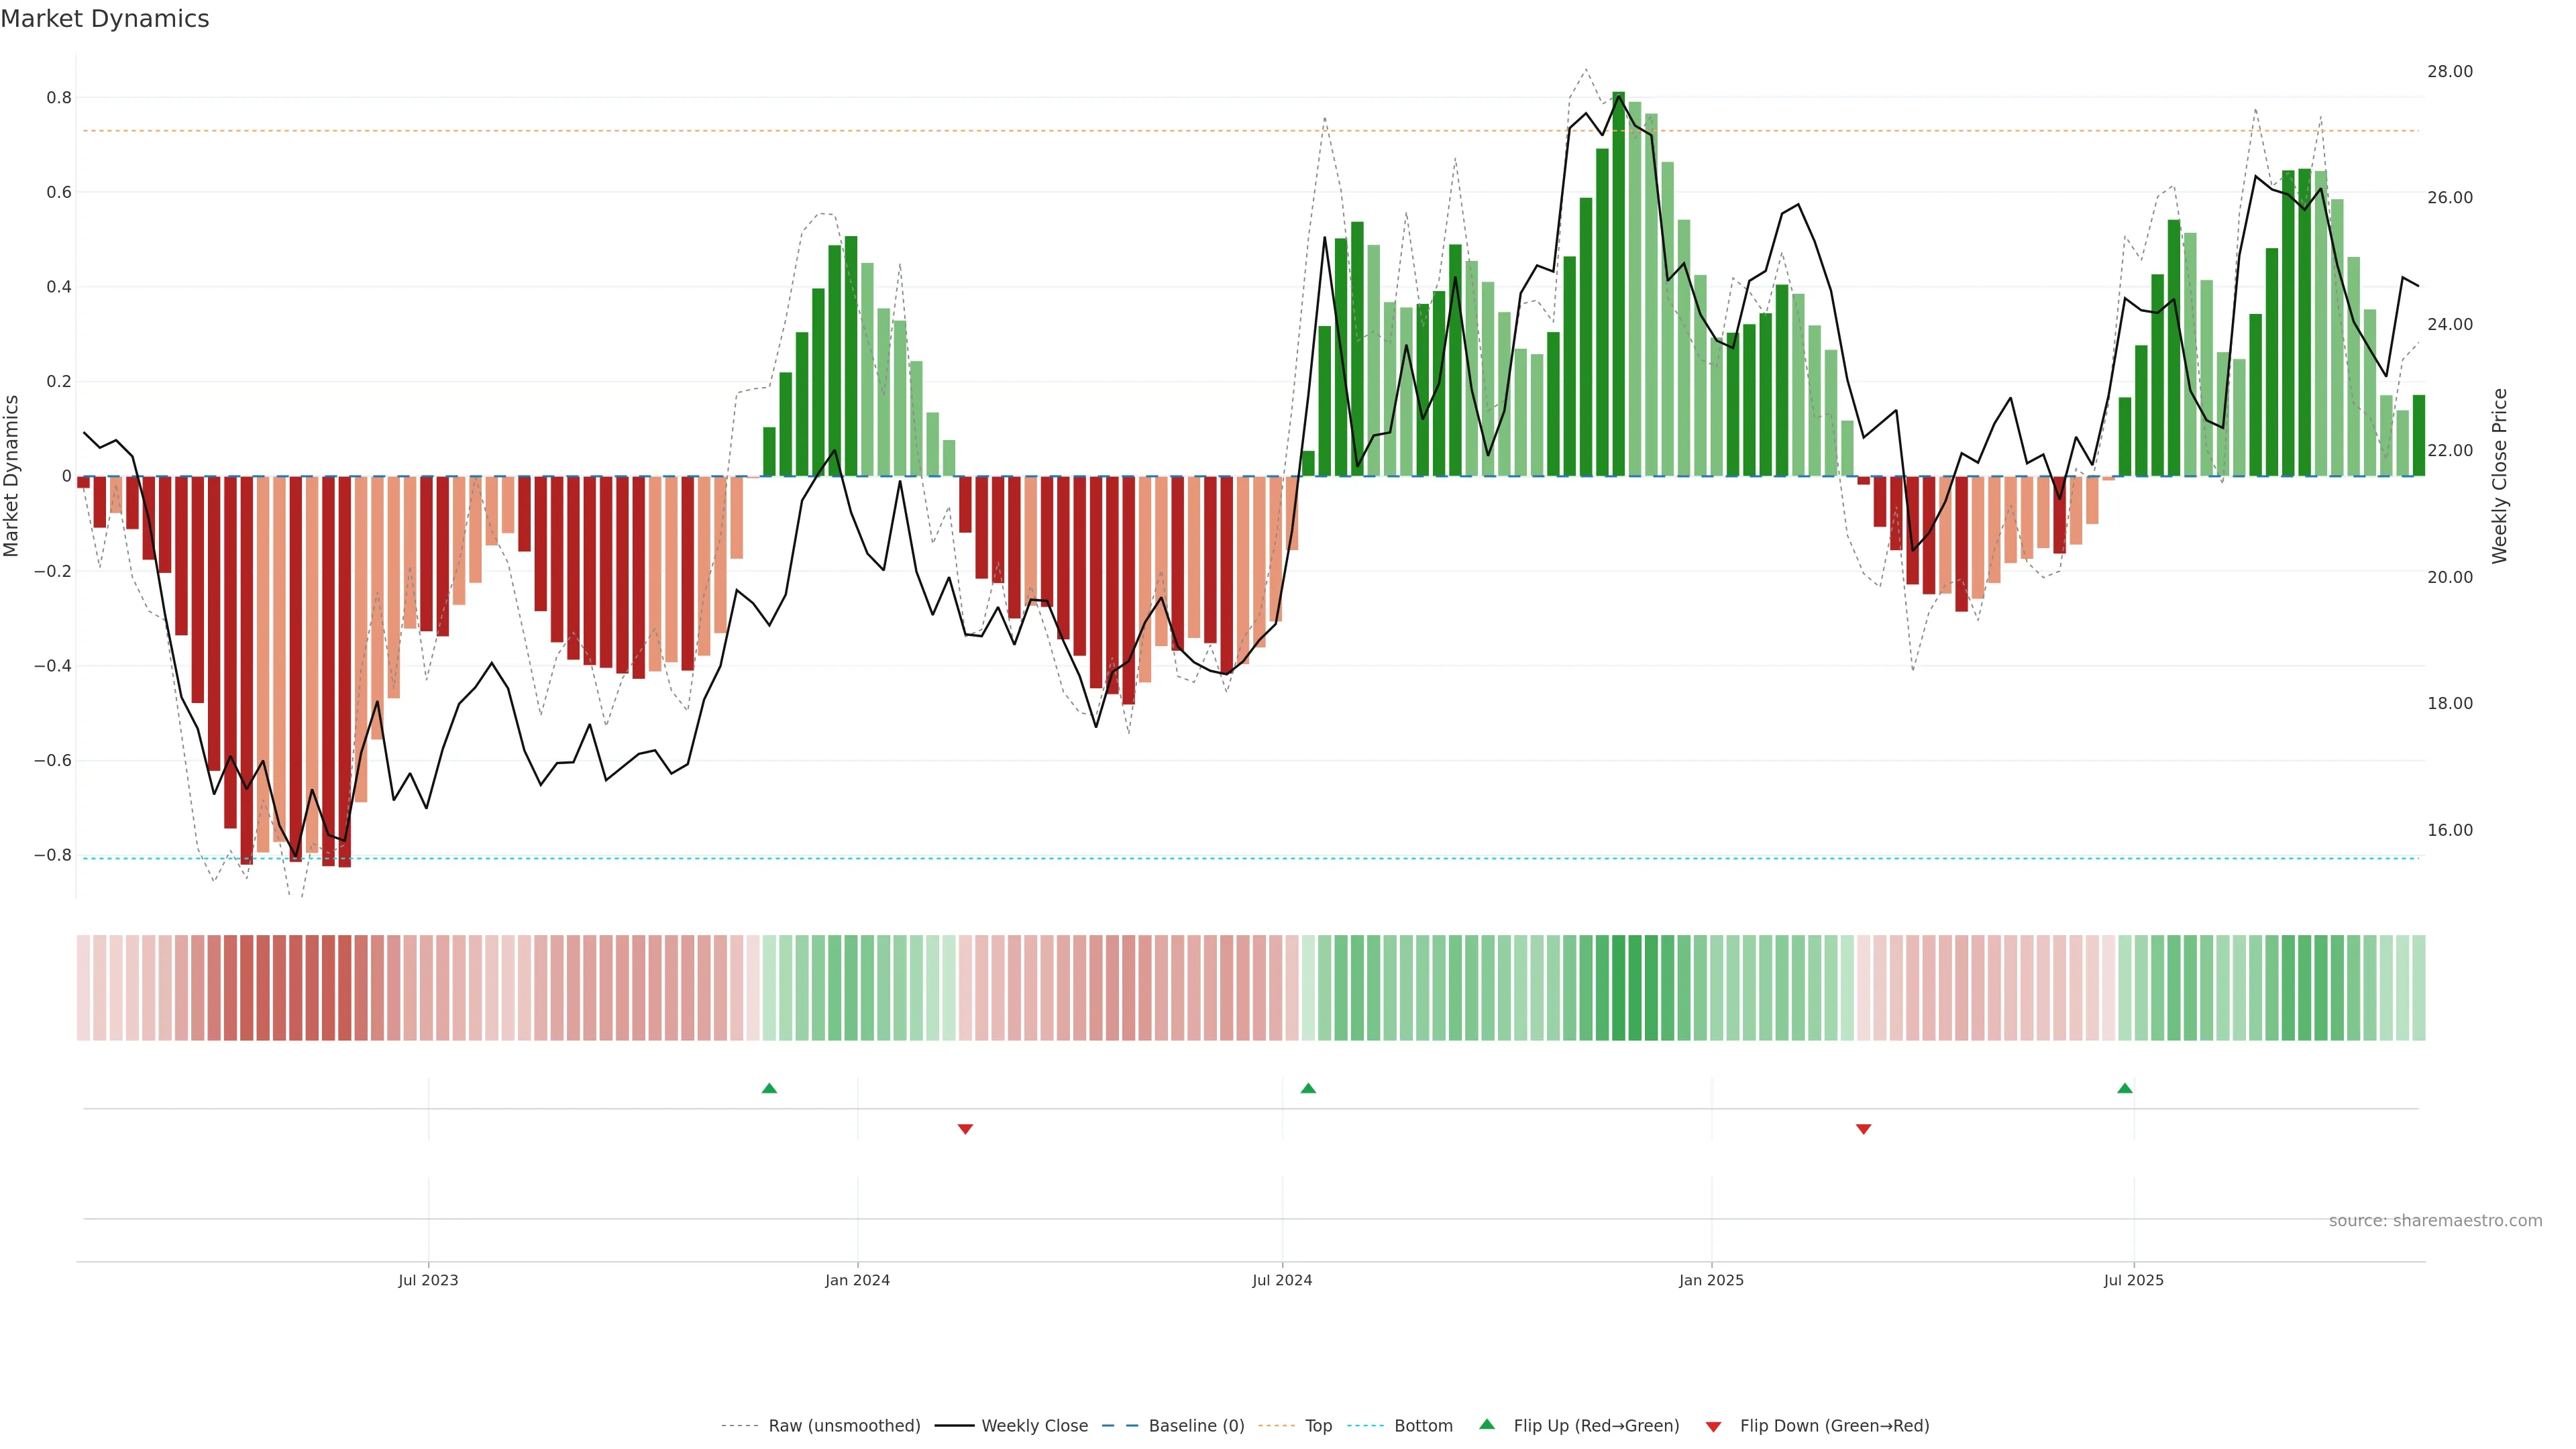Click the red flip-down marker after Jan 2025

1863,1129
